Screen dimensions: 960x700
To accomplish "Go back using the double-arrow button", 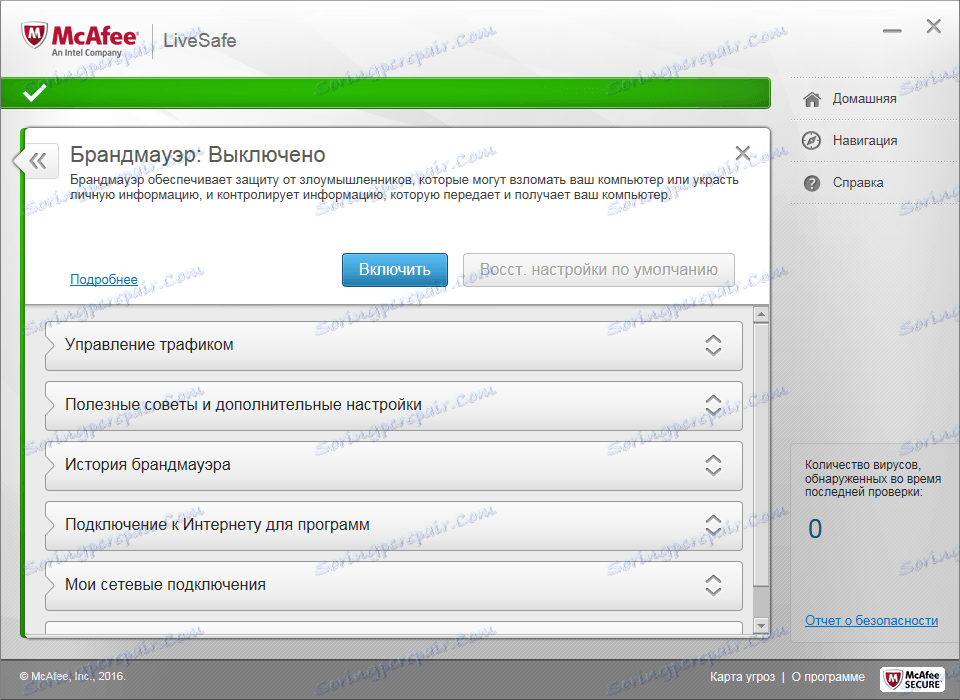I will pos(37,162).
